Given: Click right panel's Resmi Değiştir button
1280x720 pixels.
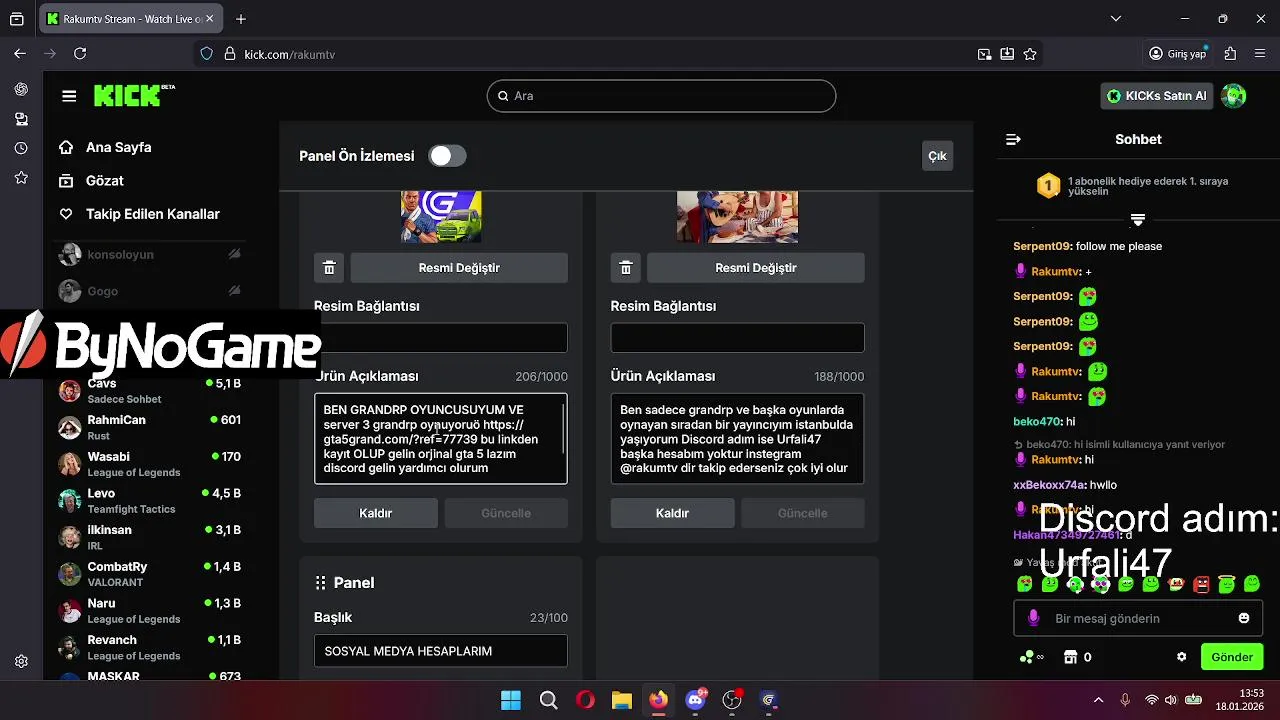Looking at the screenshot, I should pos(756,268).
